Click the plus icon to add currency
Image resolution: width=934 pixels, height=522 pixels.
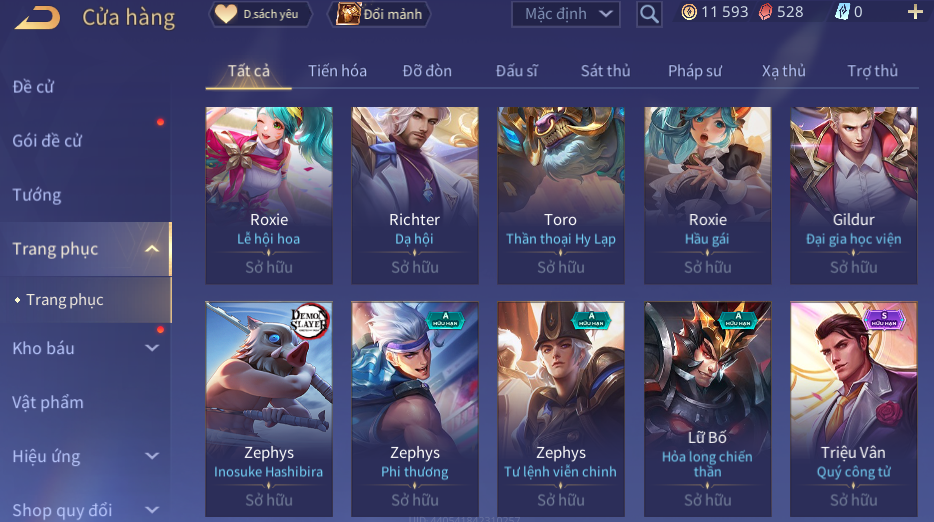[915, 12]
